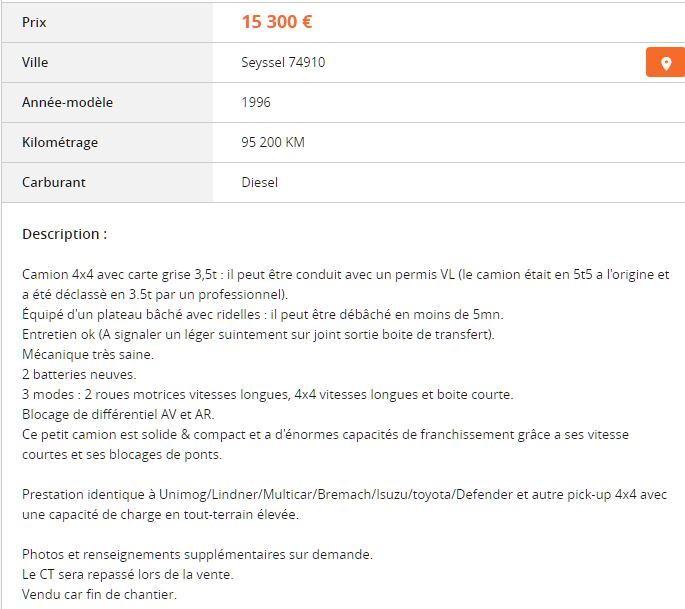
Task: Click the Seyssel 74910 city text
Action: 283,62
